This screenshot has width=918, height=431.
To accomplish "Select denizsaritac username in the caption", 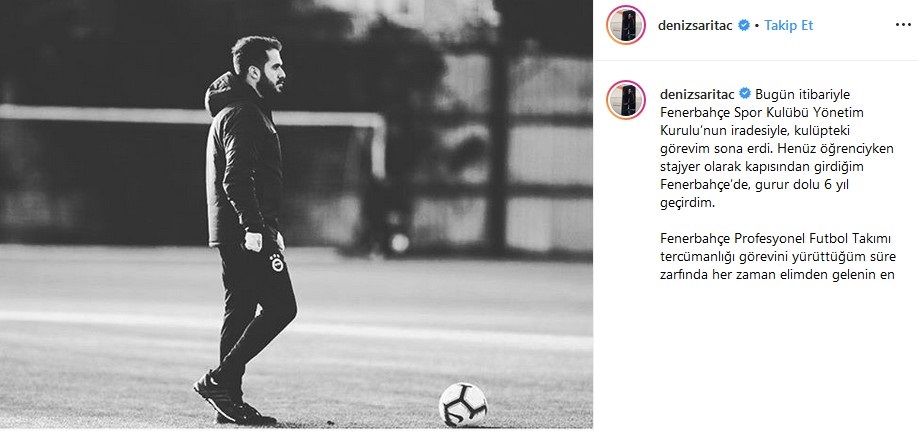I will coord(697,94).
